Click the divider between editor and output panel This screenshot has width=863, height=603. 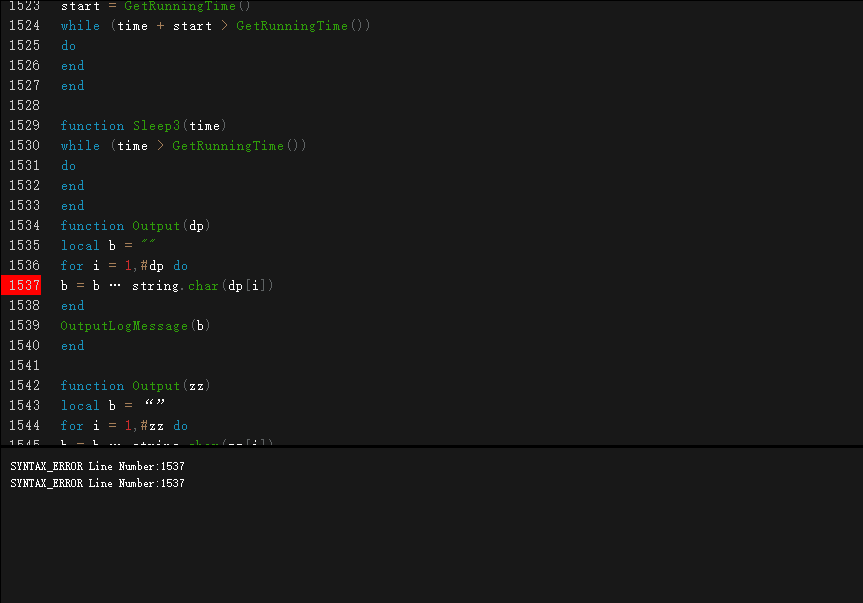431,446
